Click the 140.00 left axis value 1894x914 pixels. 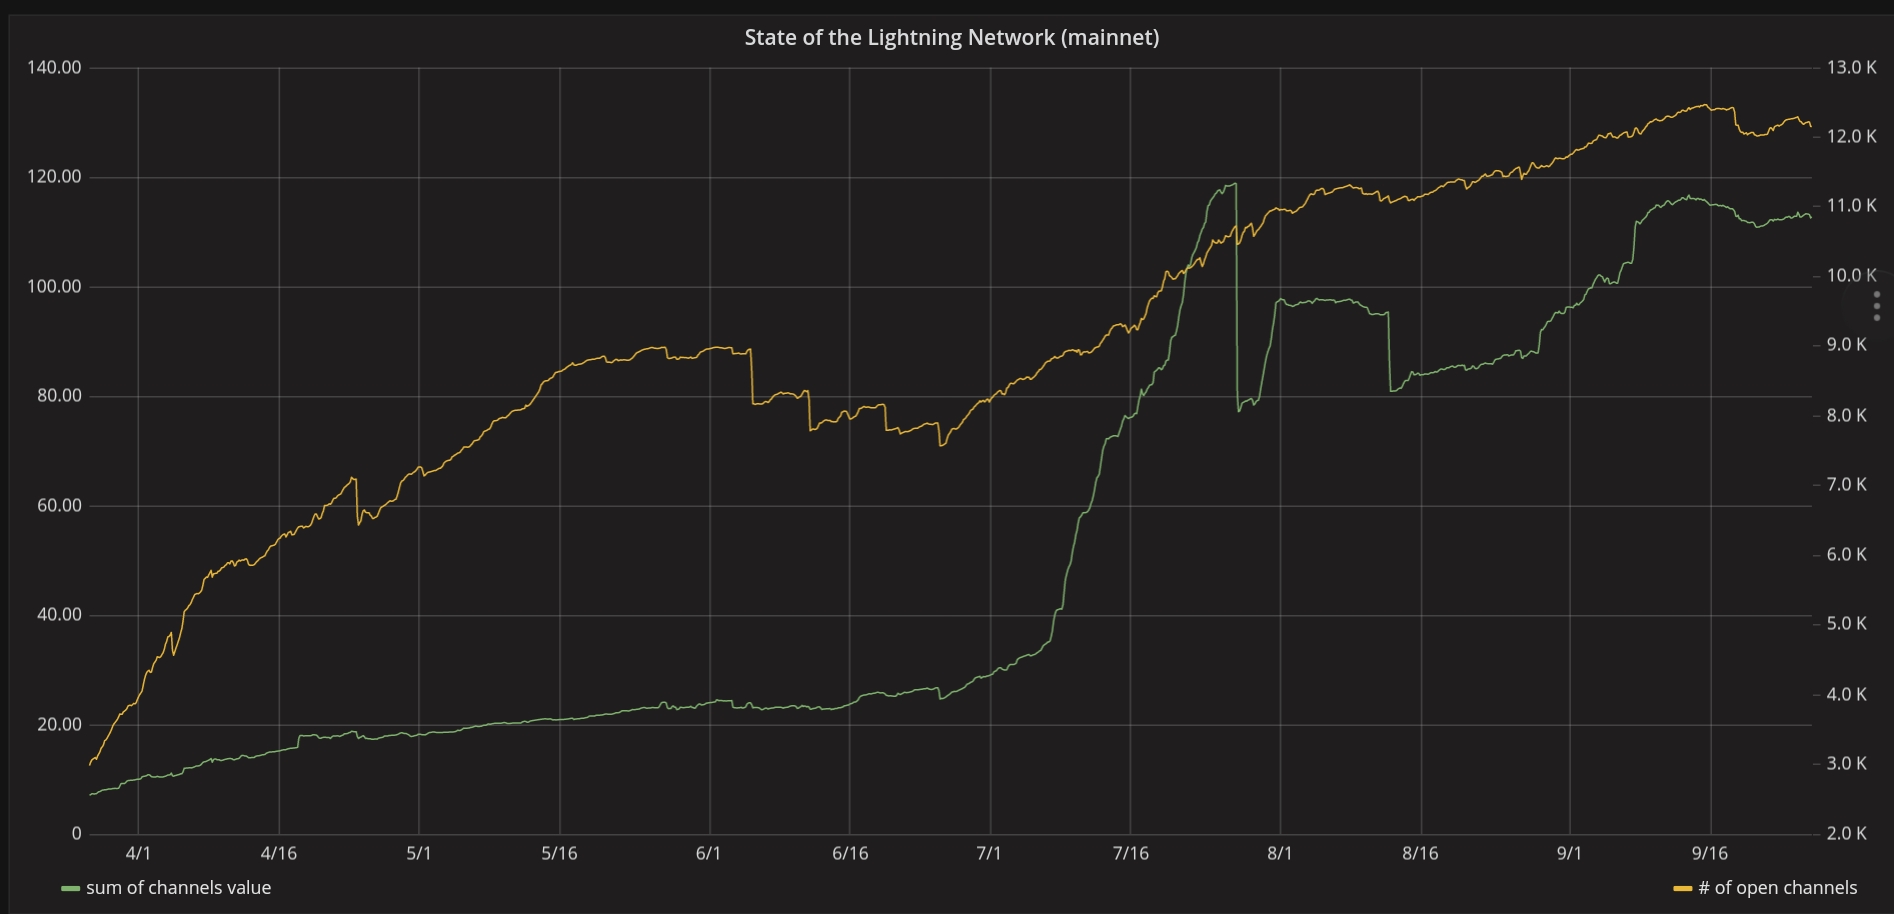point(54,68)
